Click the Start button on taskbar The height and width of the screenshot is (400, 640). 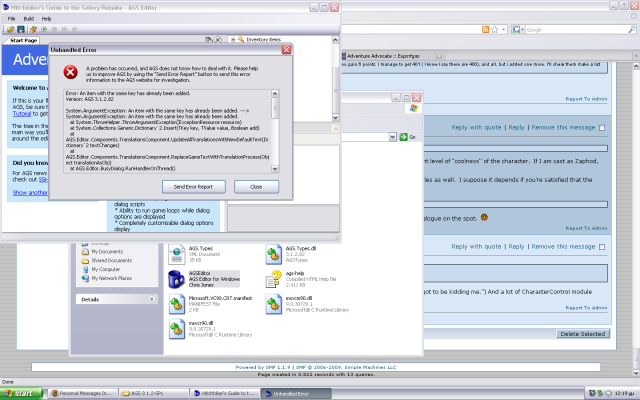point(21,393)
